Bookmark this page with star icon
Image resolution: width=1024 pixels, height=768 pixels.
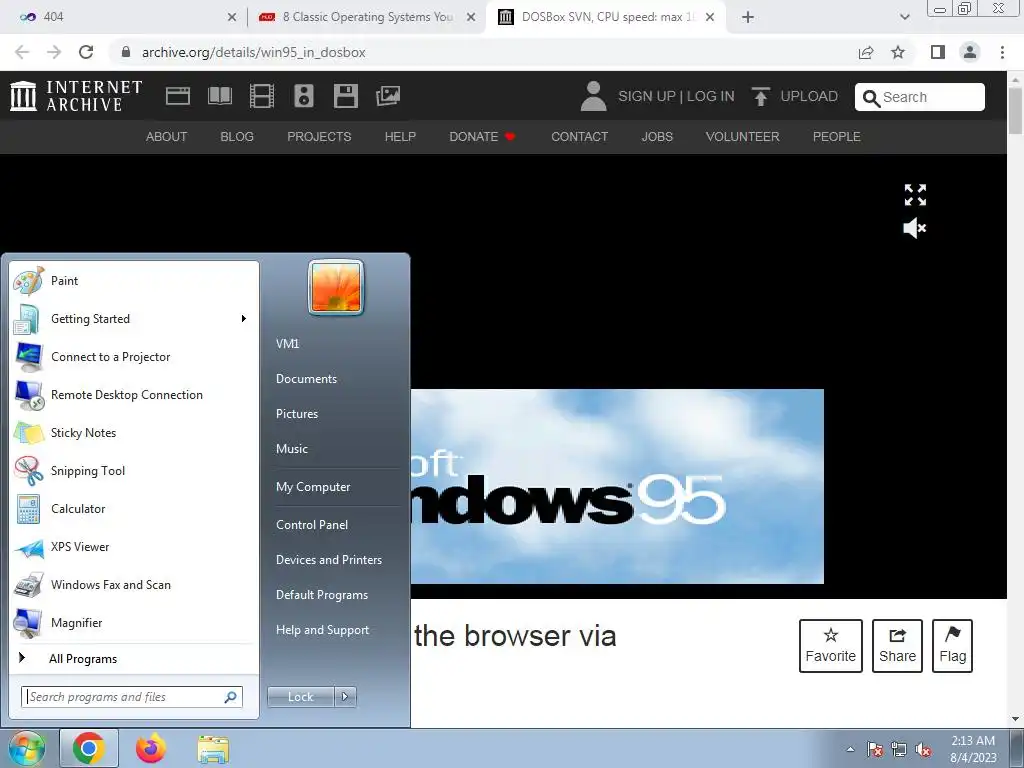pyautogui.click(x=898, y=52)
